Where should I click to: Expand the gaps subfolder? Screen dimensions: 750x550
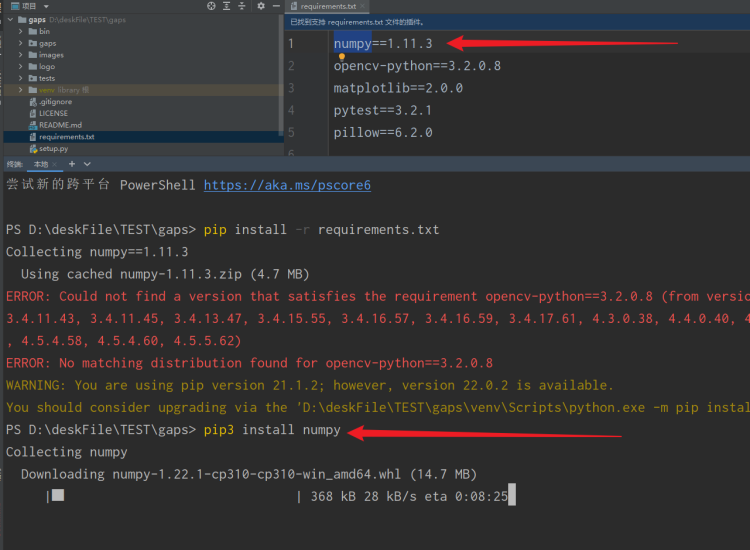pyautogui.click(x=21, y=43)
